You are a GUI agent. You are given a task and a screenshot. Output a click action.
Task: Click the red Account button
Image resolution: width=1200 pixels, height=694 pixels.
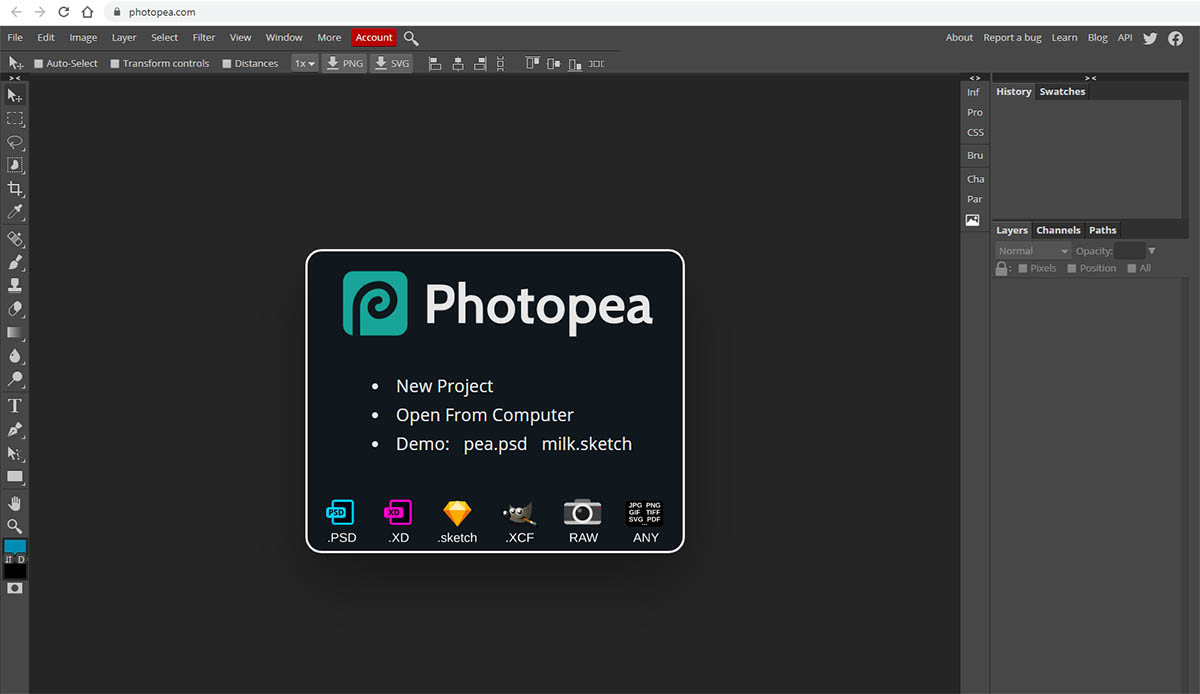point(374,38)
